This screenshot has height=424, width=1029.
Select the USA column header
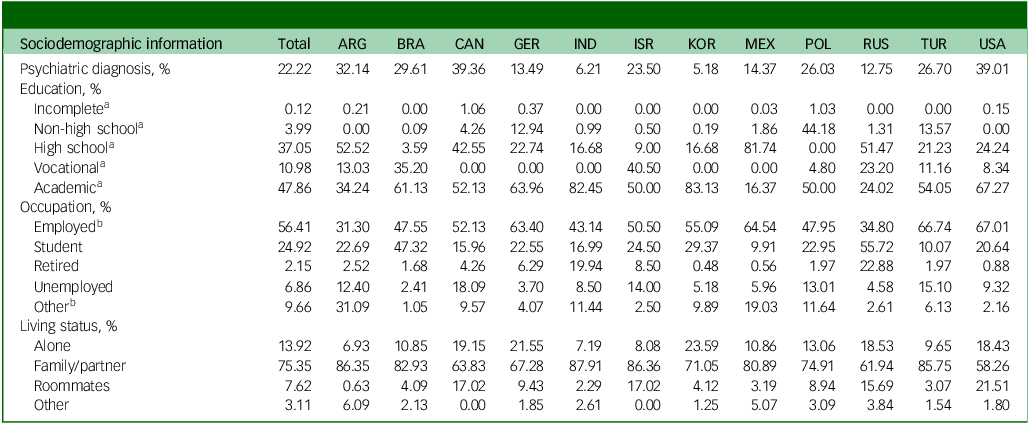point(992,44)
